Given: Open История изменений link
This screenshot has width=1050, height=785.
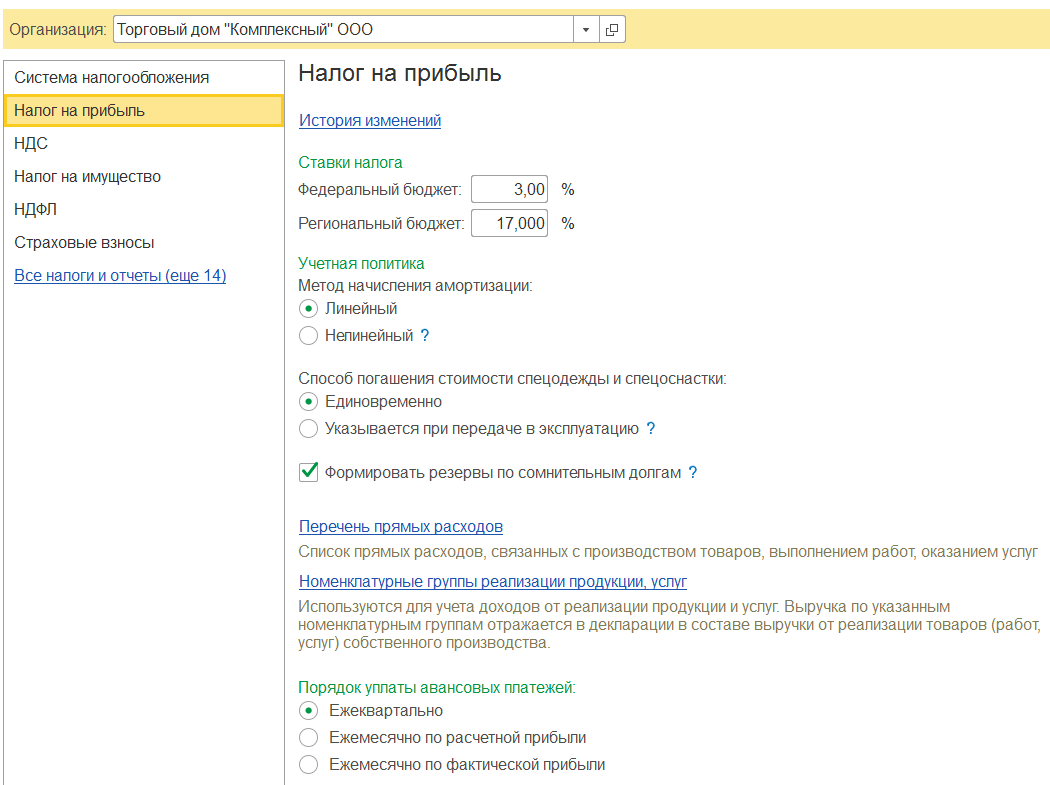Looking at the screenshot, I should pos(370,121).
